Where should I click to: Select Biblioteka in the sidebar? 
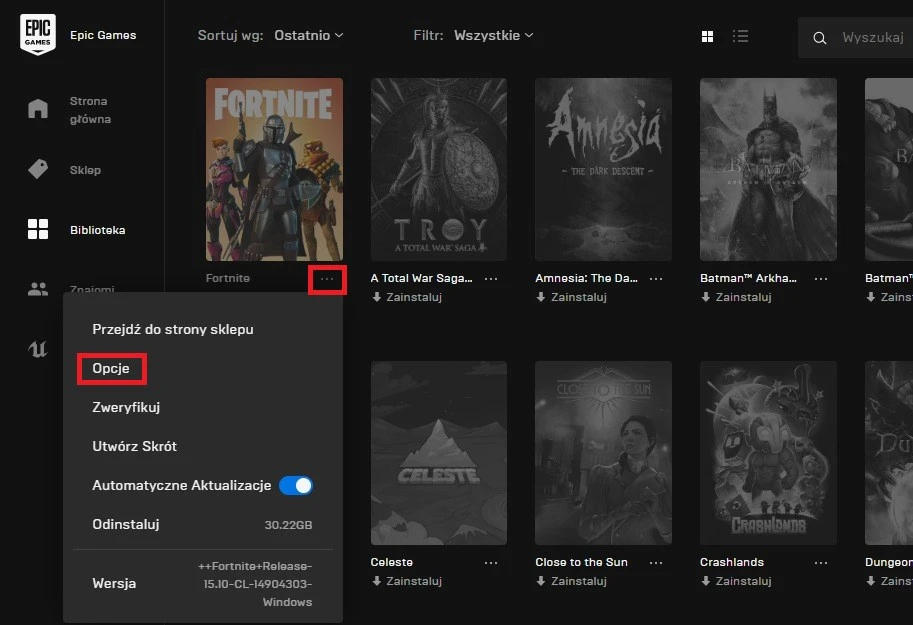(x=38, y=230)
